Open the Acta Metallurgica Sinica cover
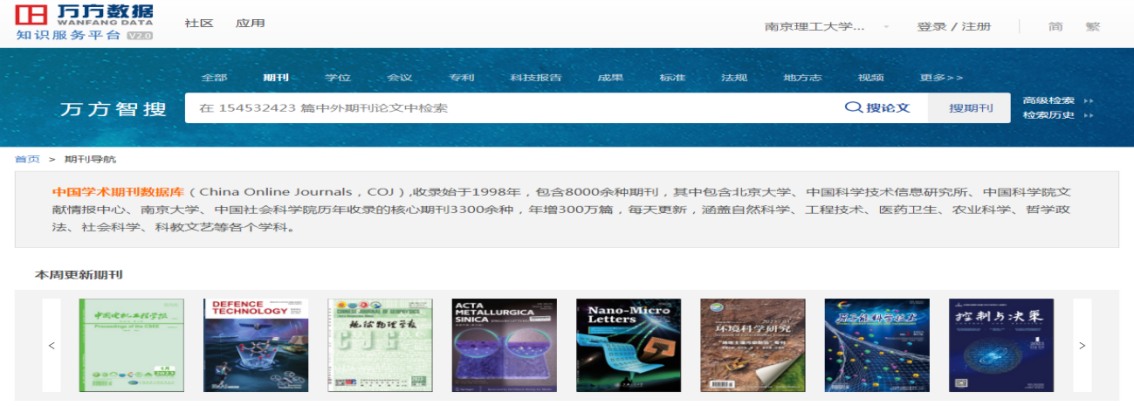This screenshot has width=1134, height=406. 505,345
